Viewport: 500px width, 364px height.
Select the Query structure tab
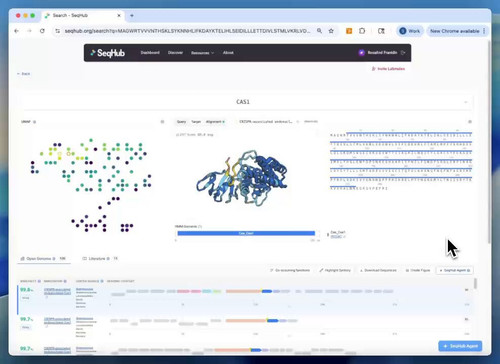pyautogui.click(x=181, y=122)
